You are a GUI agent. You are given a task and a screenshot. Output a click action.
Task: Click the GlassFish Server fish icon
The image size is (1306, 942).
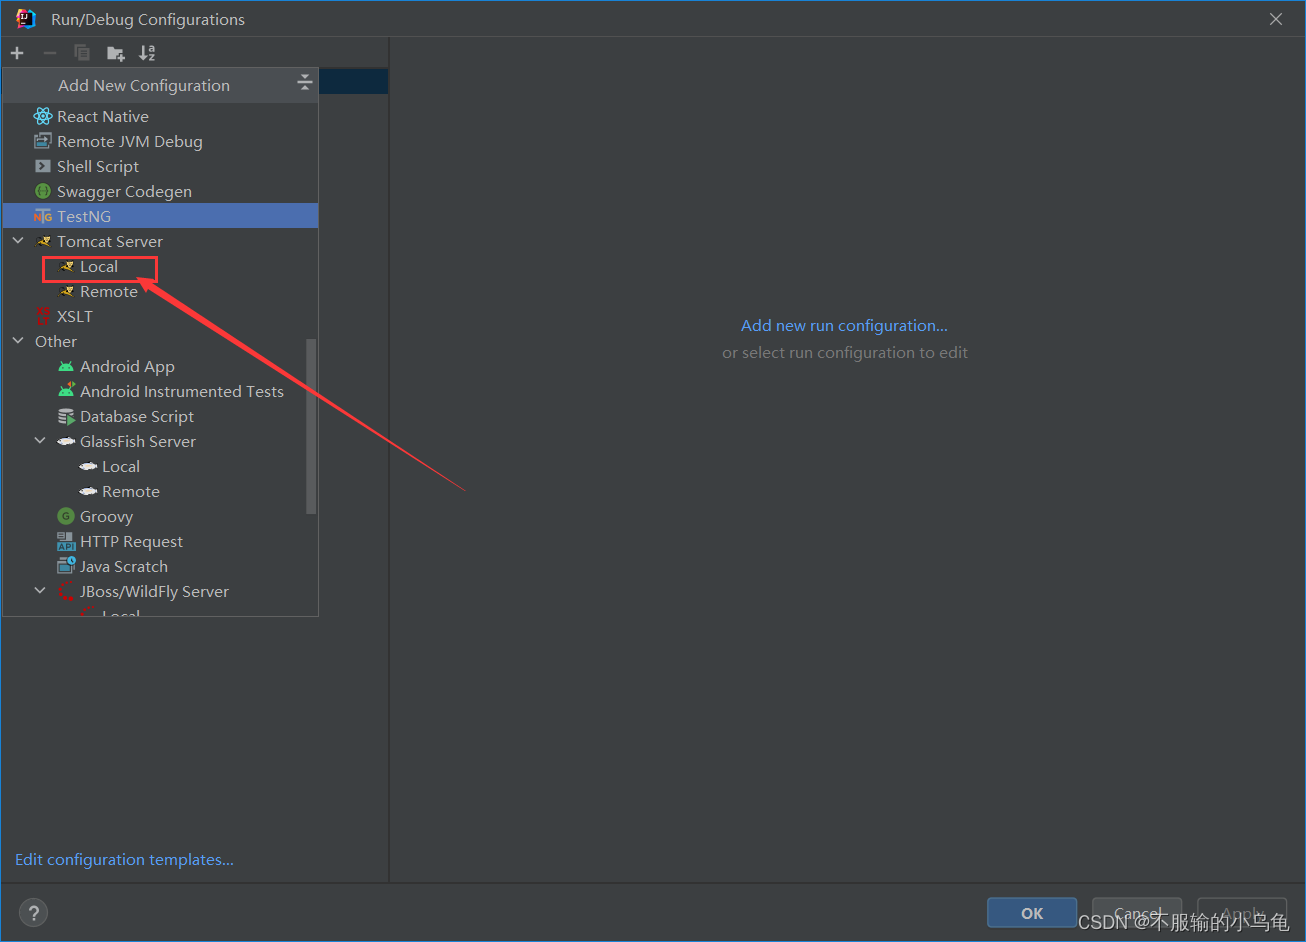[x=66, y=441]
